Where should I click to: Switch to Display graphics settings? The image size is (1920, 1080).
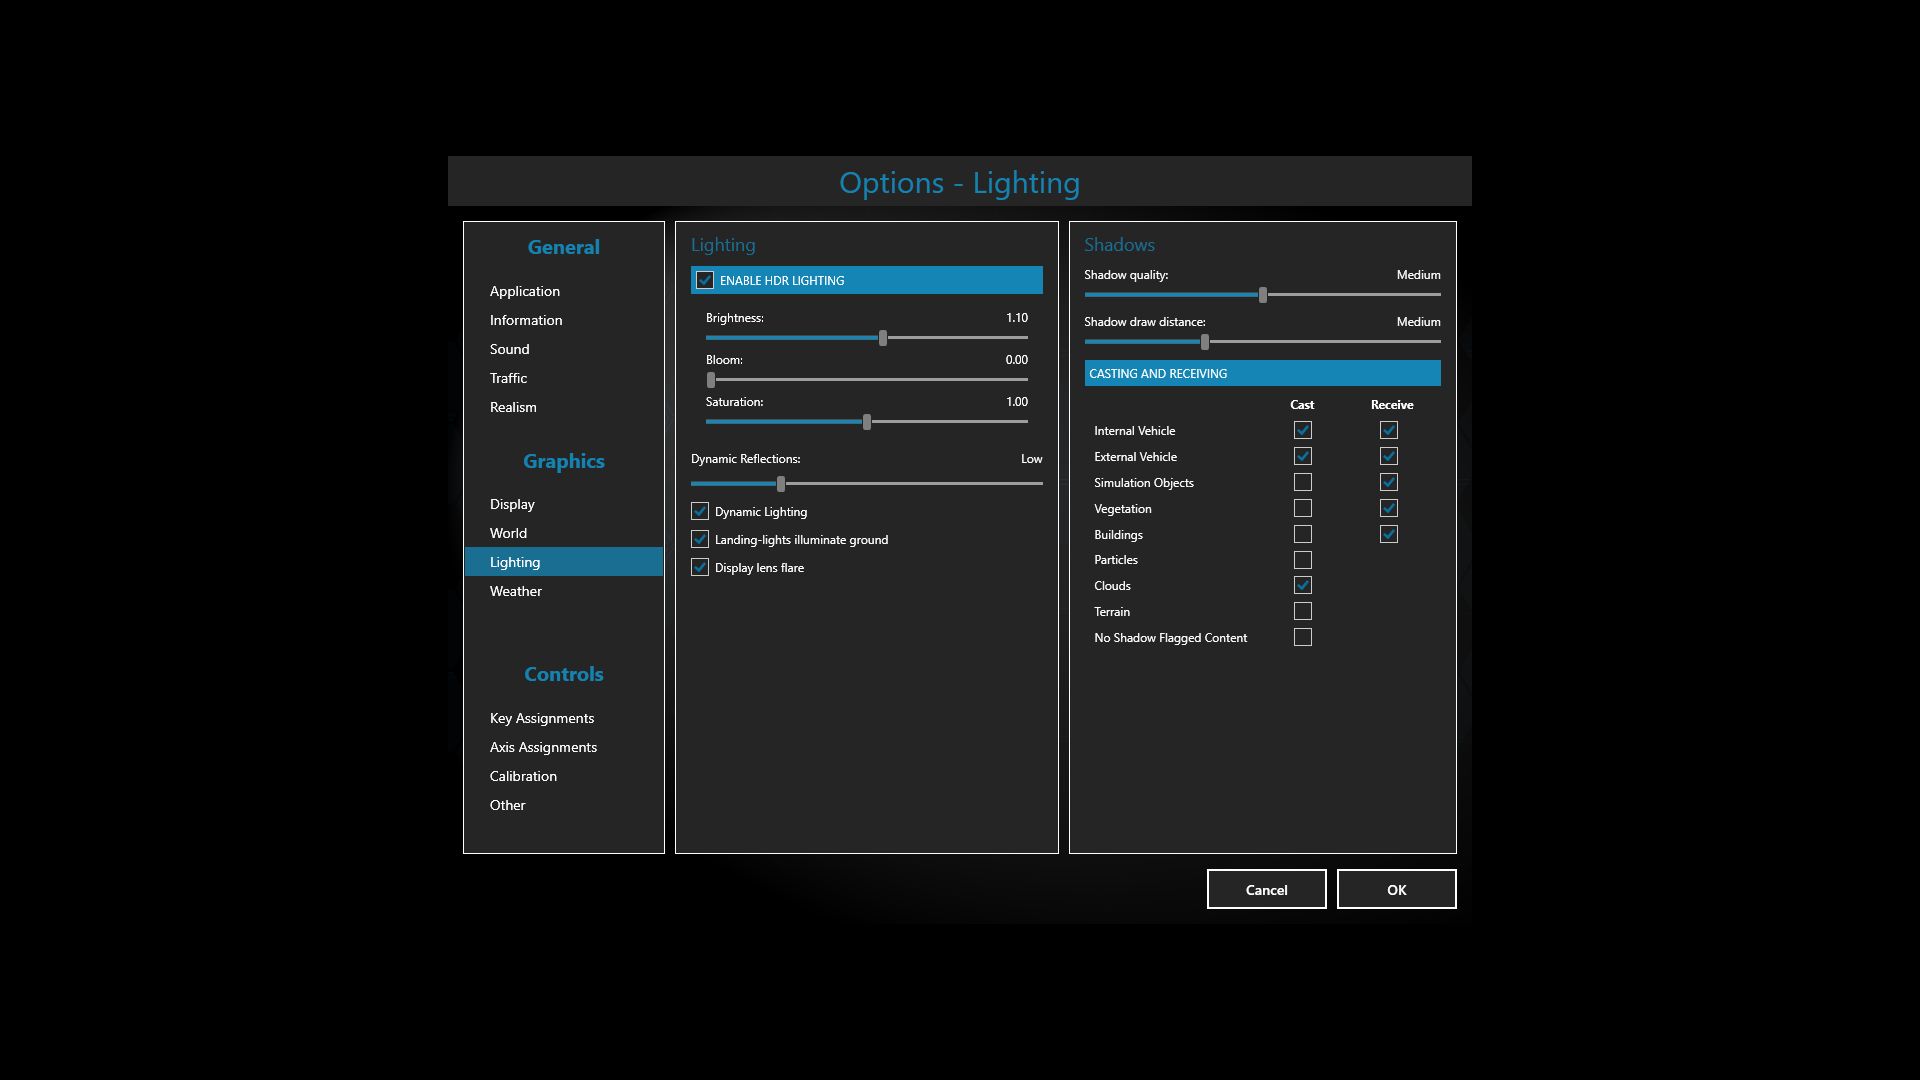(x=512, y=504)
